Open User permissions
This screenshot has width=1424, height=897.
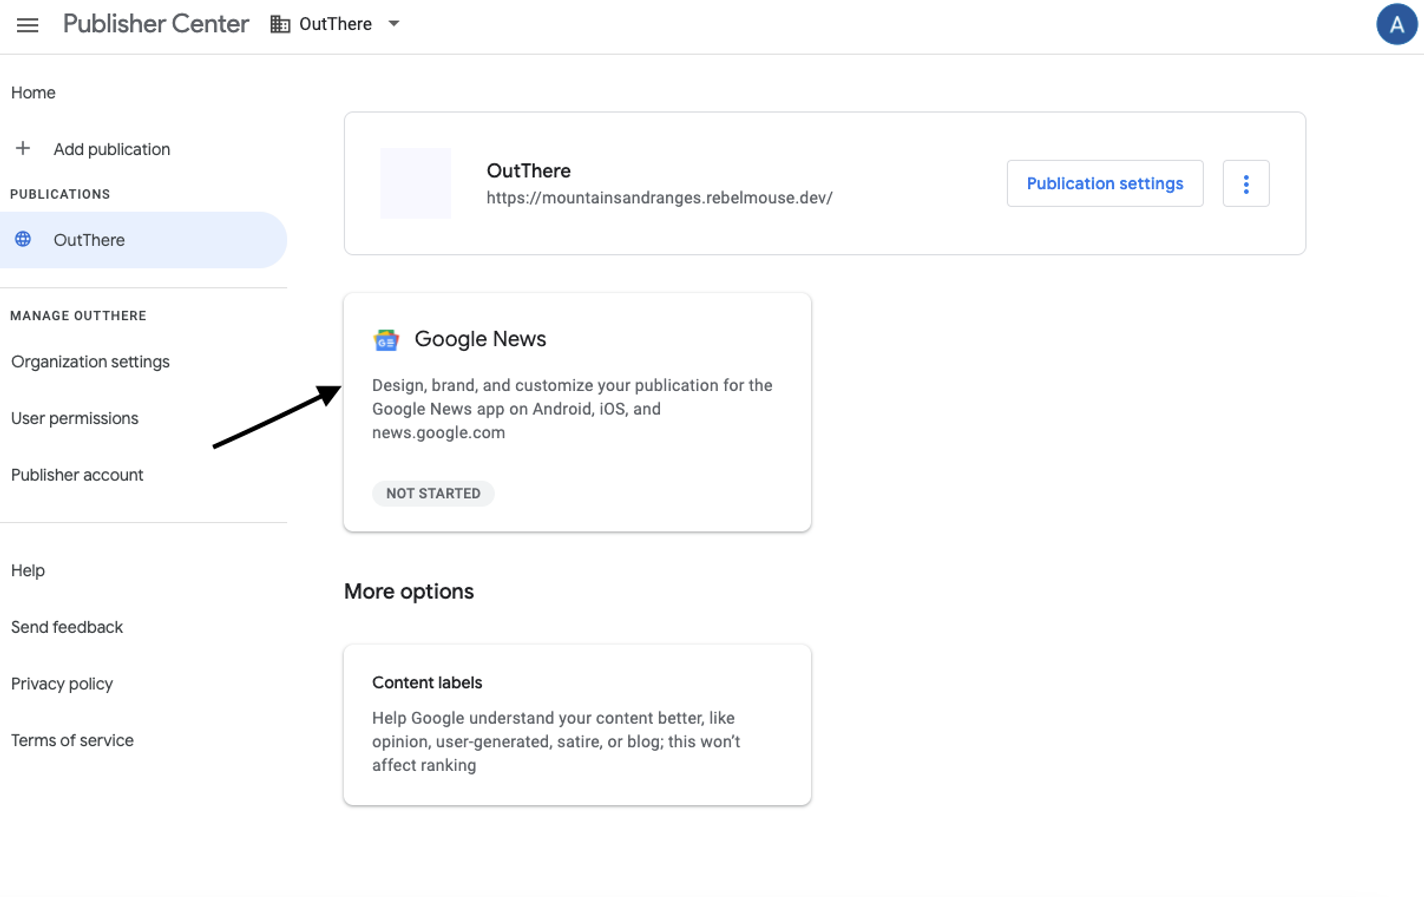click(74, 418)
